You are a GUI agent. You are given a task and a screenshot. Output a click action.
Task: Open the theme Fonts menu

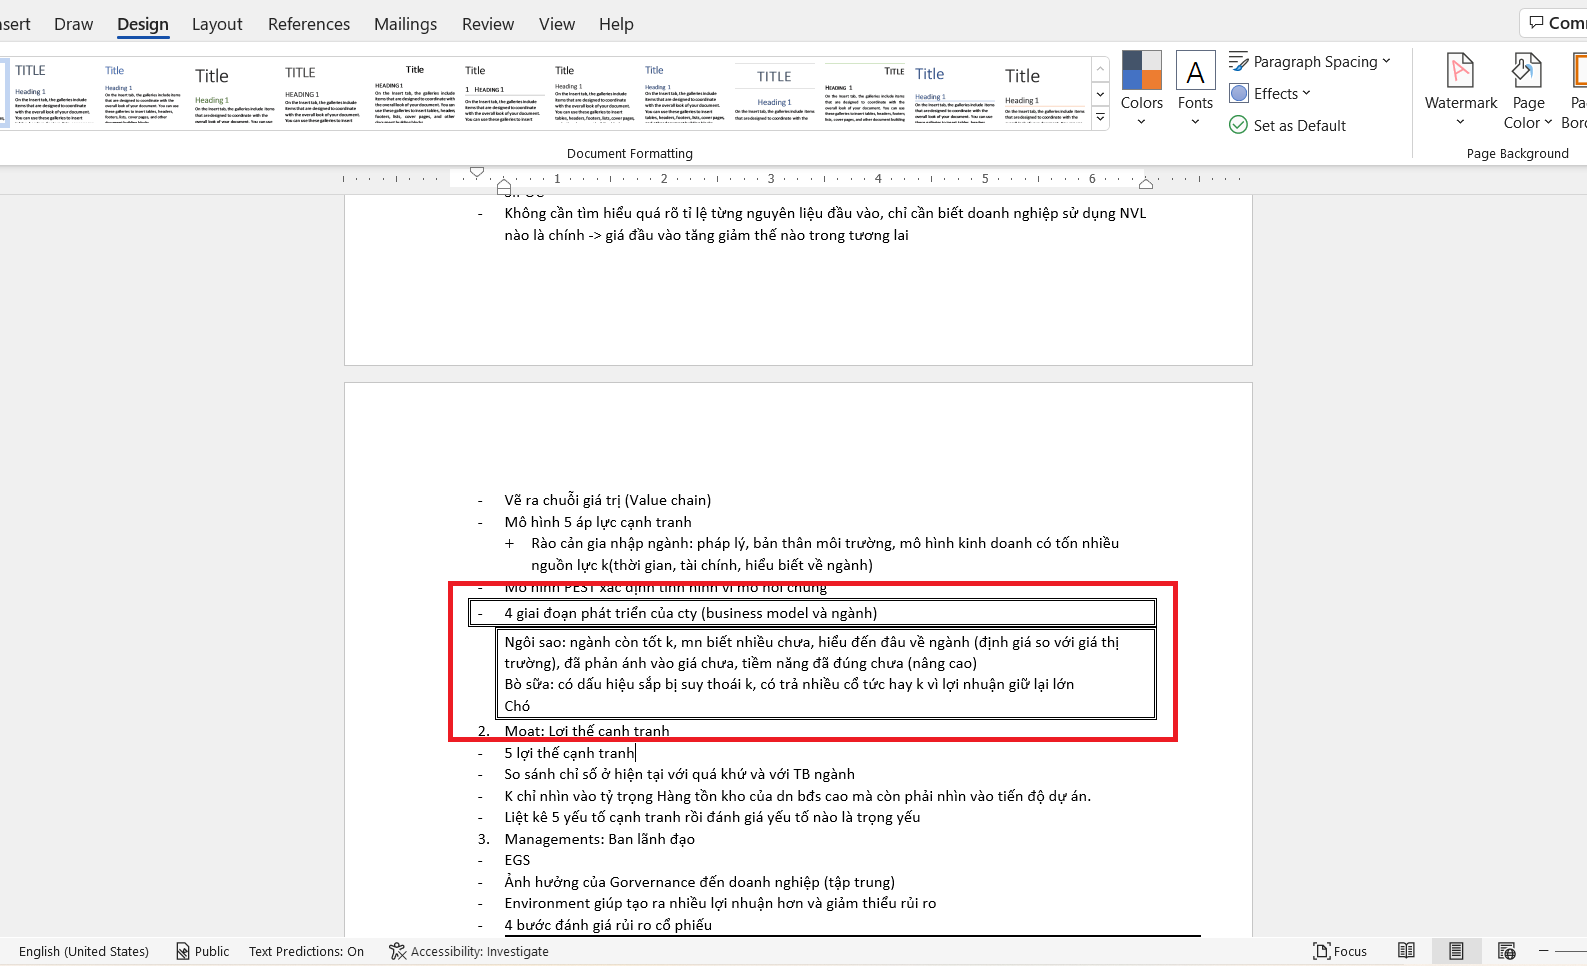click(1195, 89)
